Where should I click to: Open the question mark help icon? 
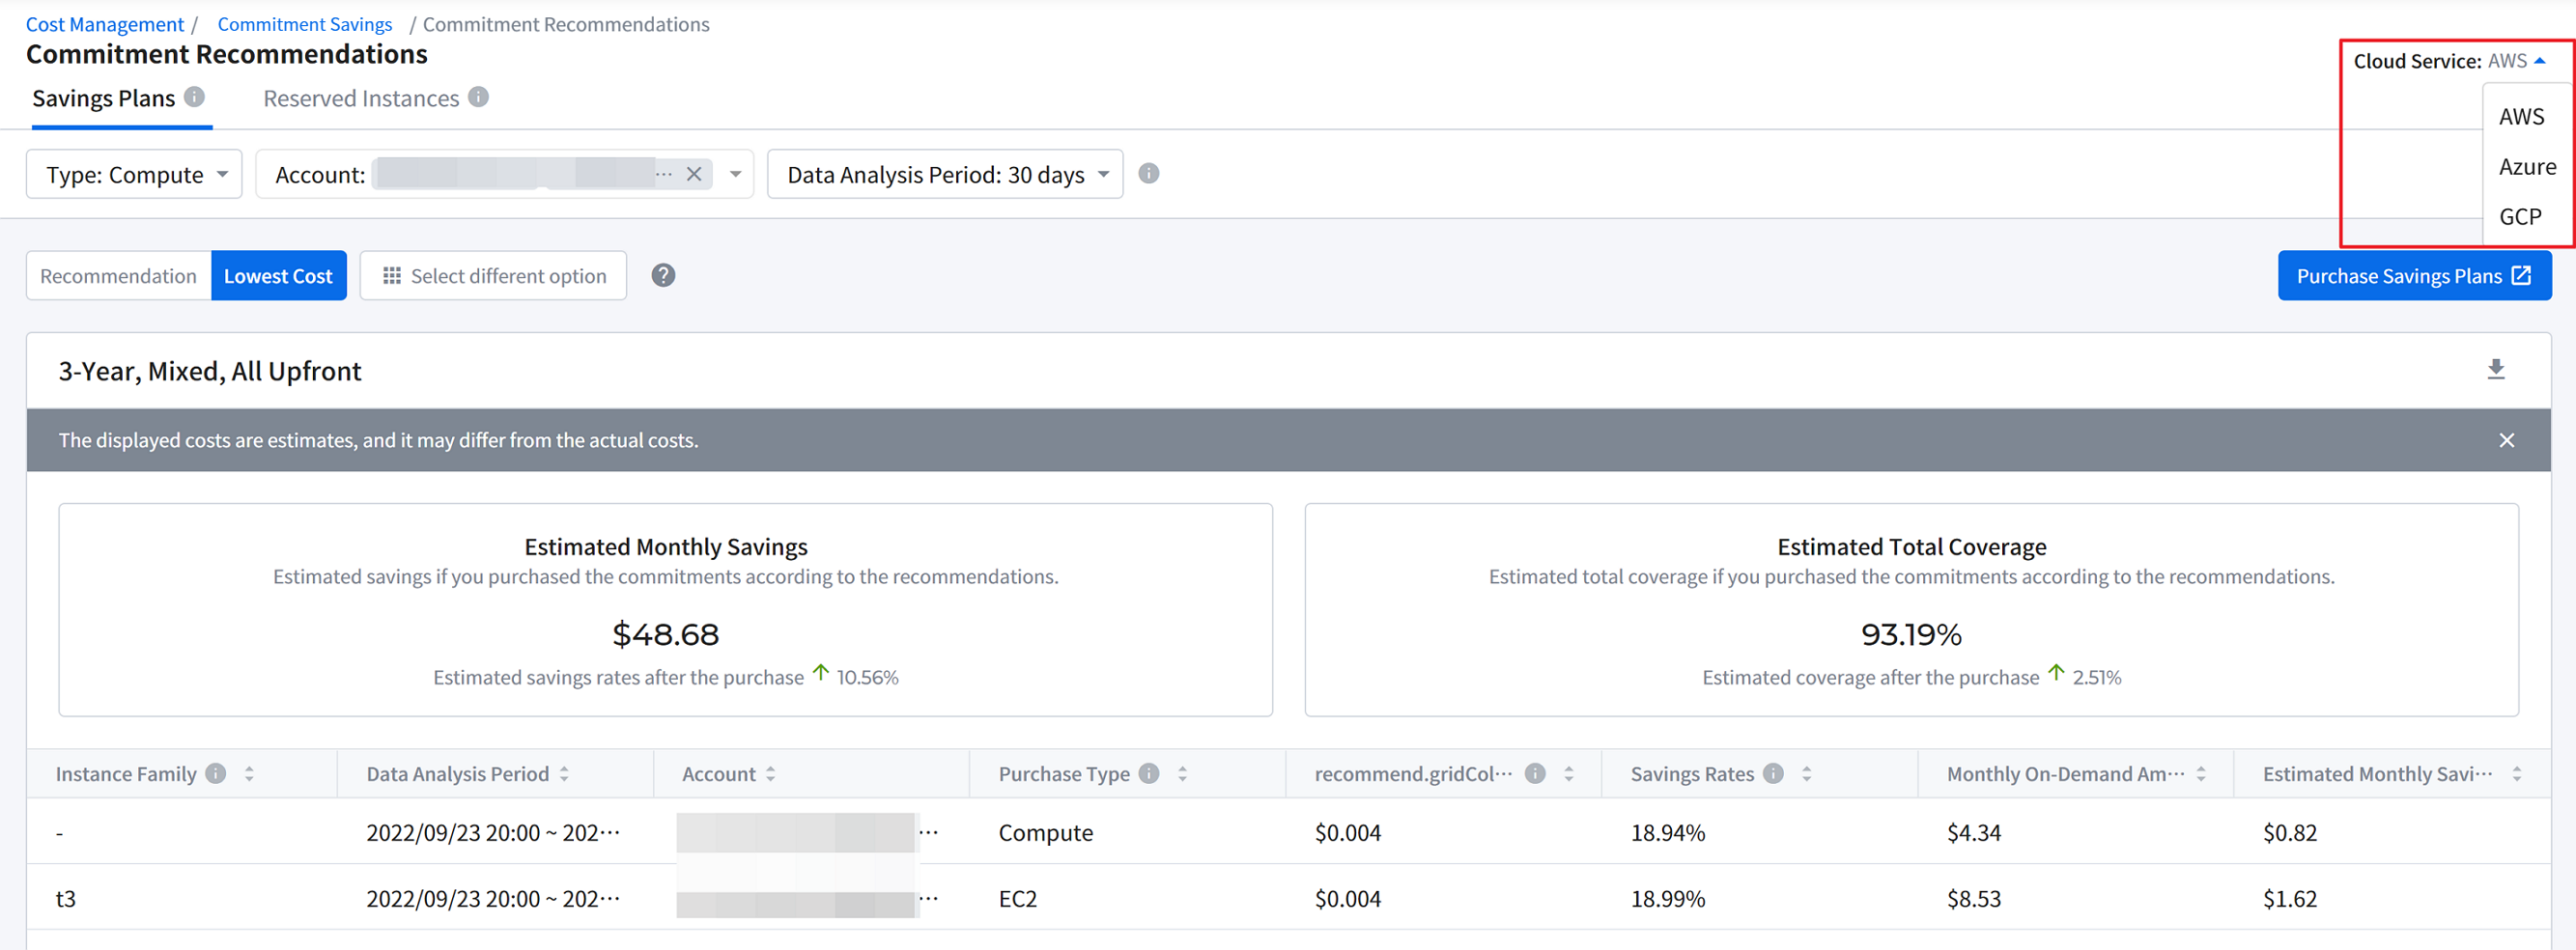(x=663, y=276)
